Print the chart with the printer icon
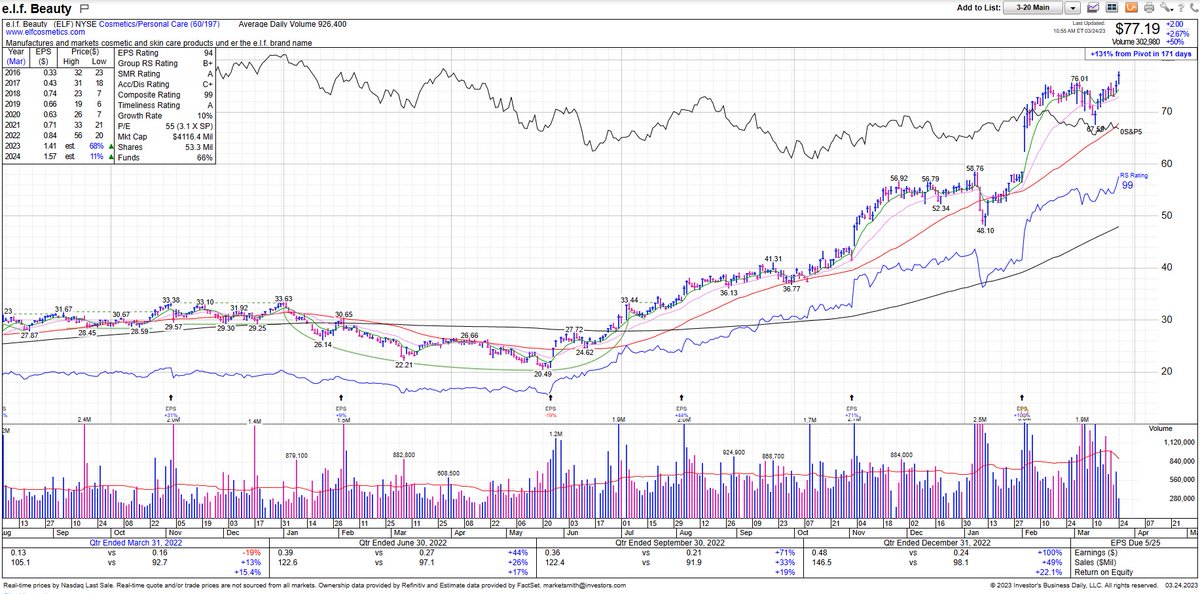This screenshot has width=1200, height=594. click(1149, 8)
